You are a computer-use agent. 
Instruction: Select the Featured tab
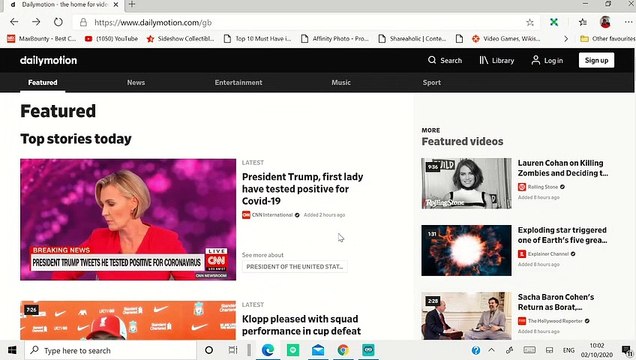click(43, 82)
